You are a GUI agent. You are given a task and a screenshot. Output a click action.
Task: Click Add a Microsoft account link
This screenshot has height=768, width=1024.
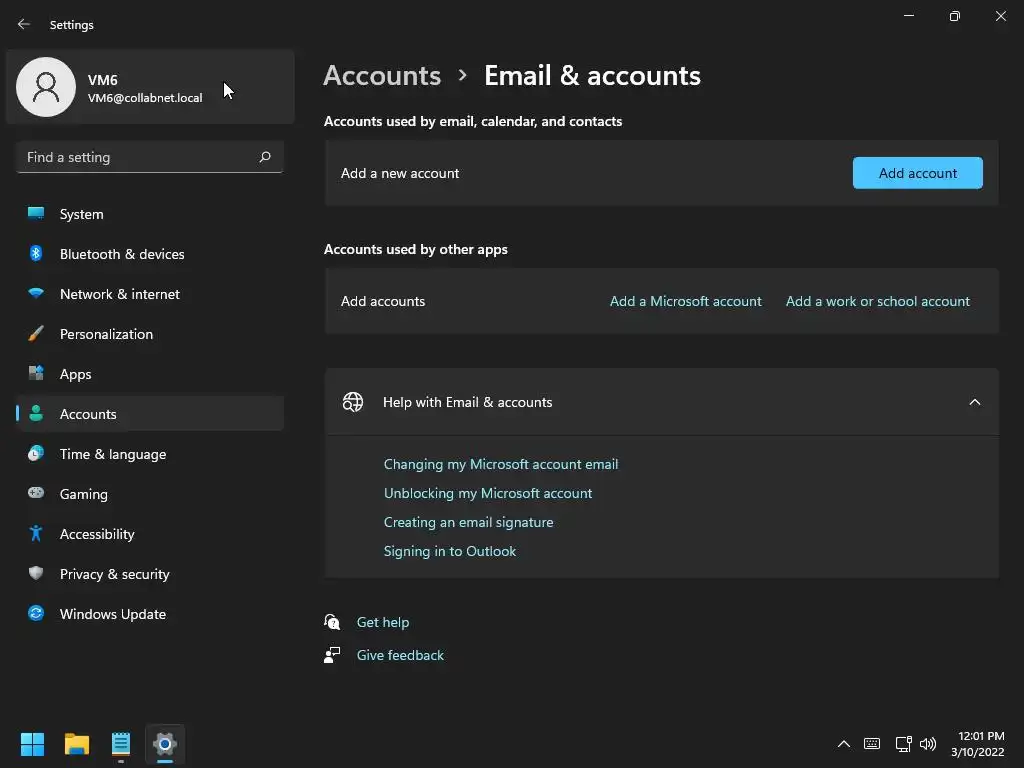click(x=685, y=301)
